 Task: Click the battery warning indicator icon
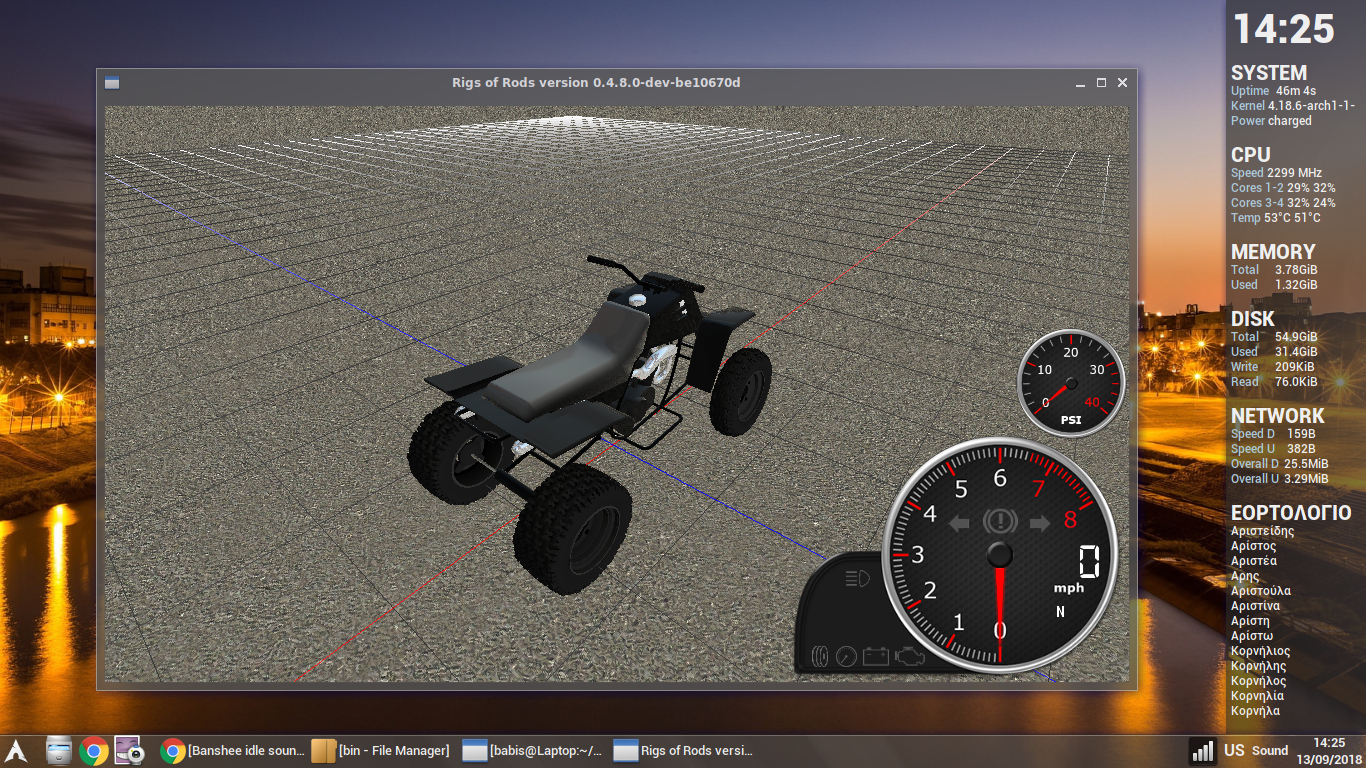point(876,656)
